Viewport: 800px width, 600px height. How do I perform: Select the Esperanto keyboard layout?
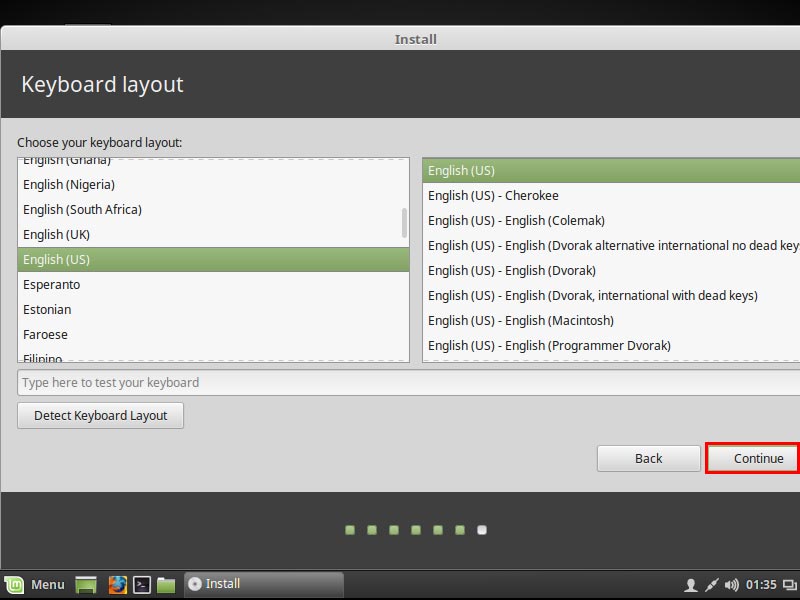point(55,284)
